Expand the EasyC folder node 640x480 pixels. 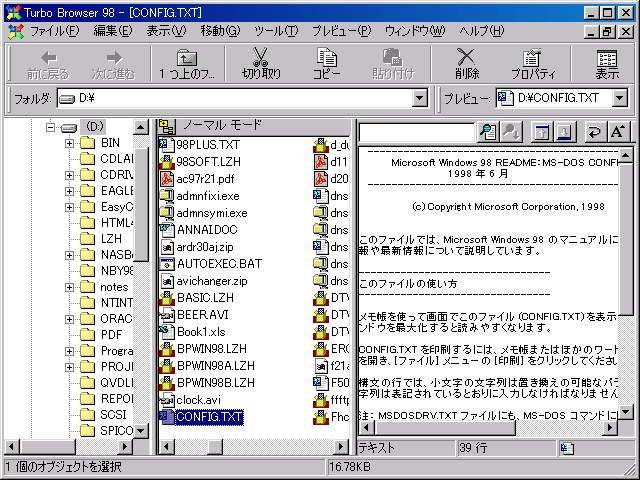(69, 207)
